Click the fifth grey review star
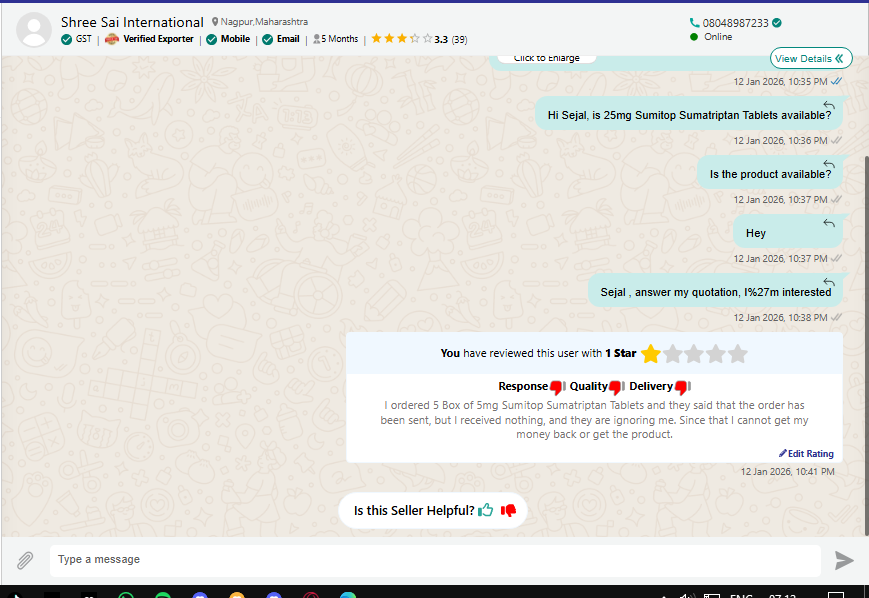Image resolution: width=869 pixels, height=598 pixels. (738, 354)
